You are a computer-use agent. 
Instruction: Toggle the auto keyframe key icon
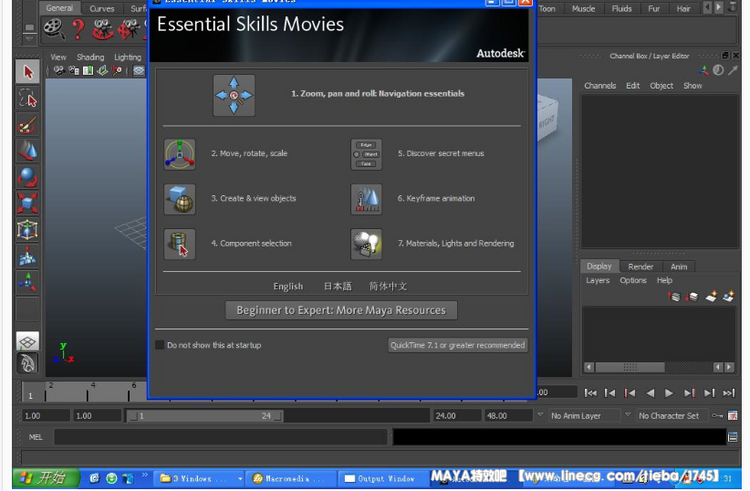pos(717,415)
